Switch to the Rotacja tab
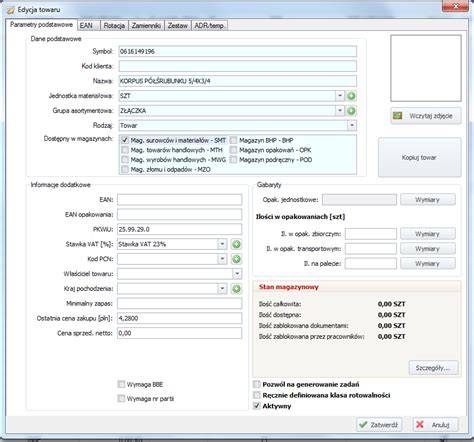474x442 pixels. 114,25
